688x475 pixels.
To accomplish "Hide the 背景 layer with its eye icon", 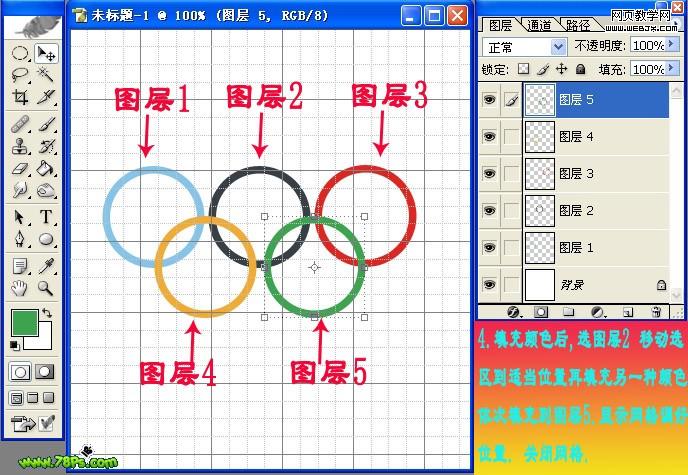I will [489, 285].
